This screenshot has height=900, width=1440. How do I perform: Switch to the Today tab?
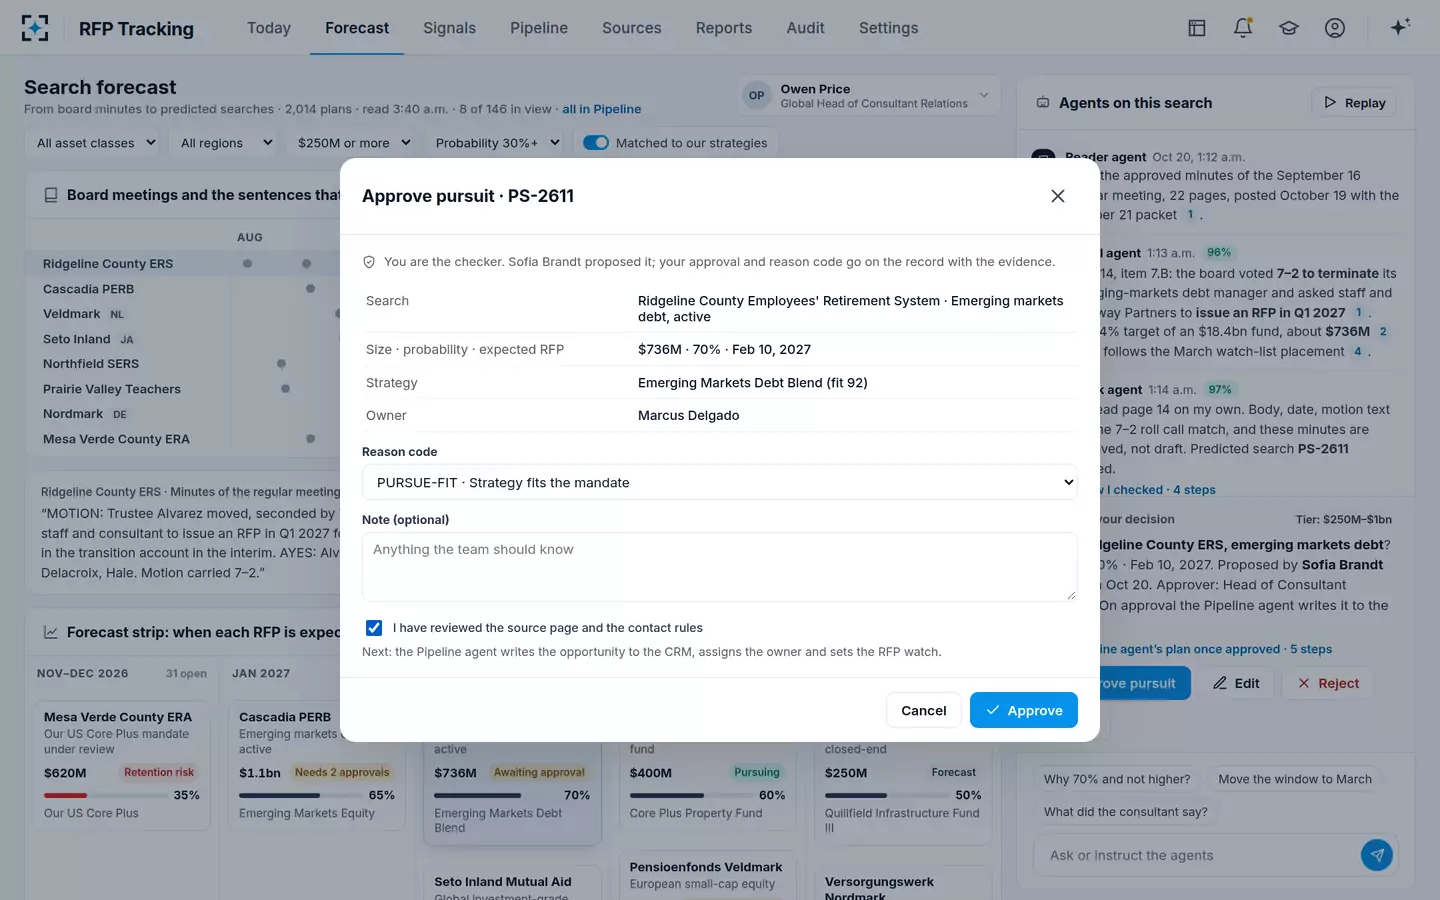[x=269, y=28]
